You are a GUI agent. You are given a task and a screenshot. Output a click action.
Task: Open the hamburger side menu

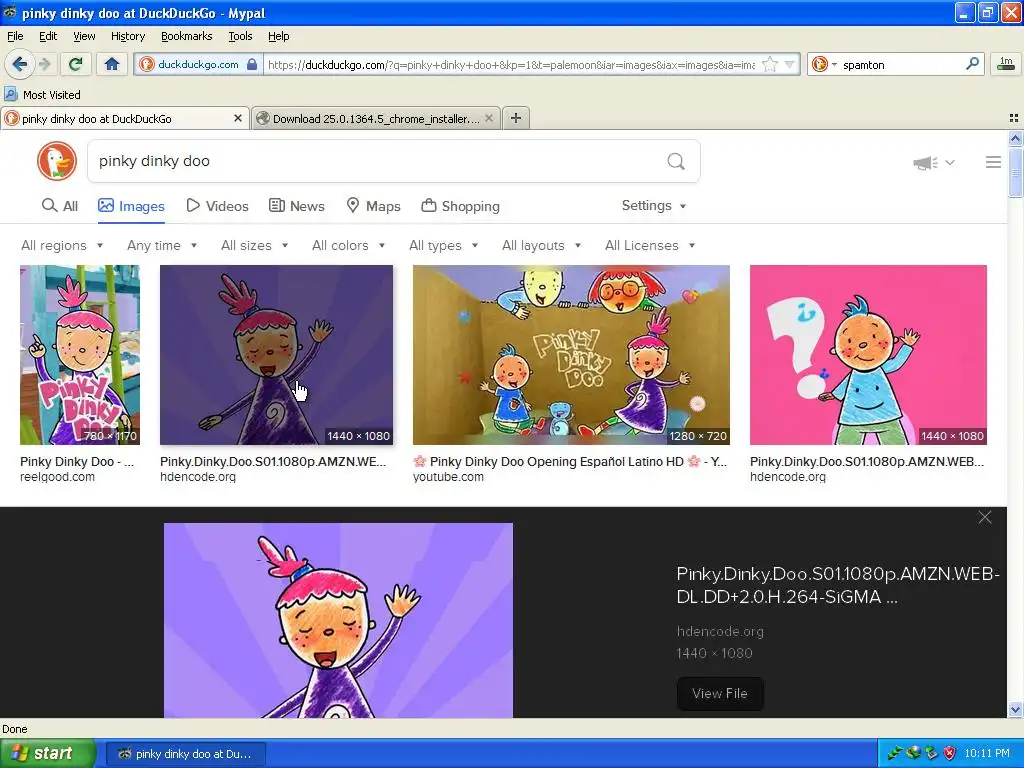pos(993,162)
